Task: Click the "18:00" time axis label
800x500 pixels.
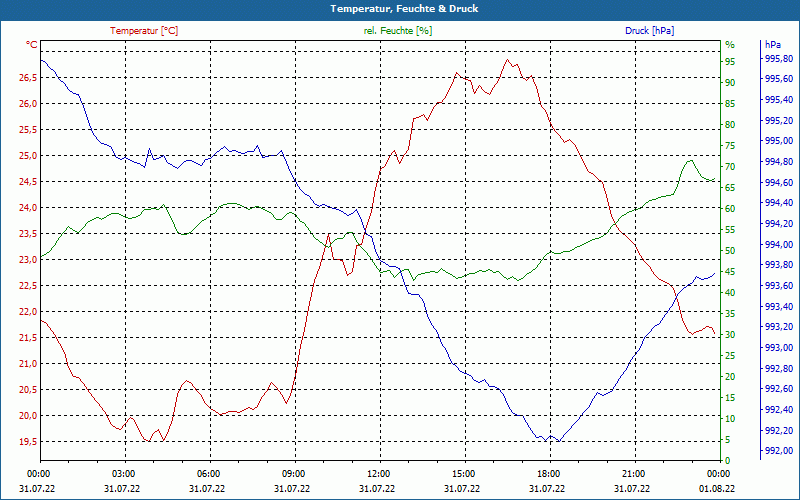Action: 548,474
